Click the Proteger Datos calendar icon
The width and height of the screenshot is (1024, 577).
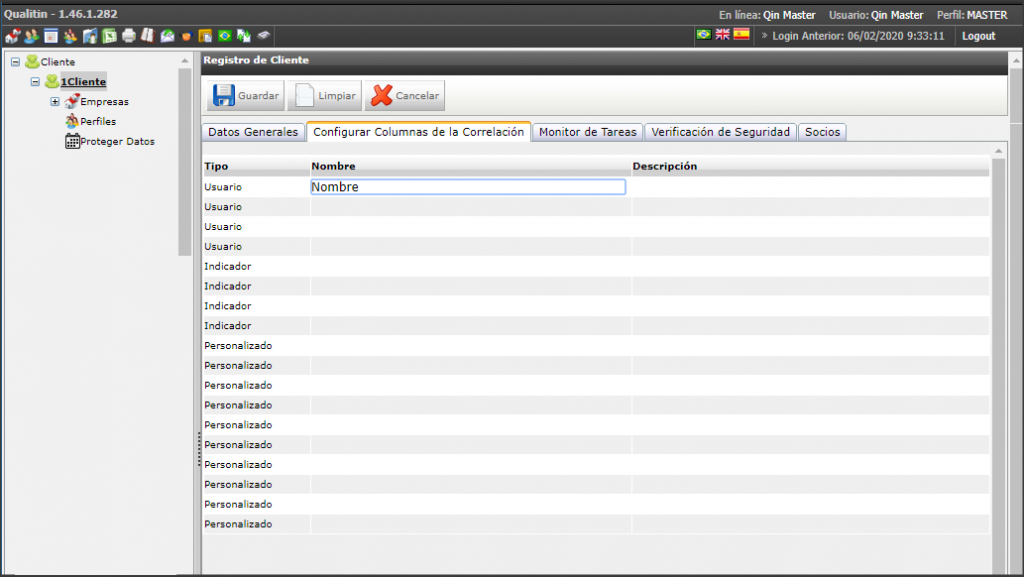72,141
